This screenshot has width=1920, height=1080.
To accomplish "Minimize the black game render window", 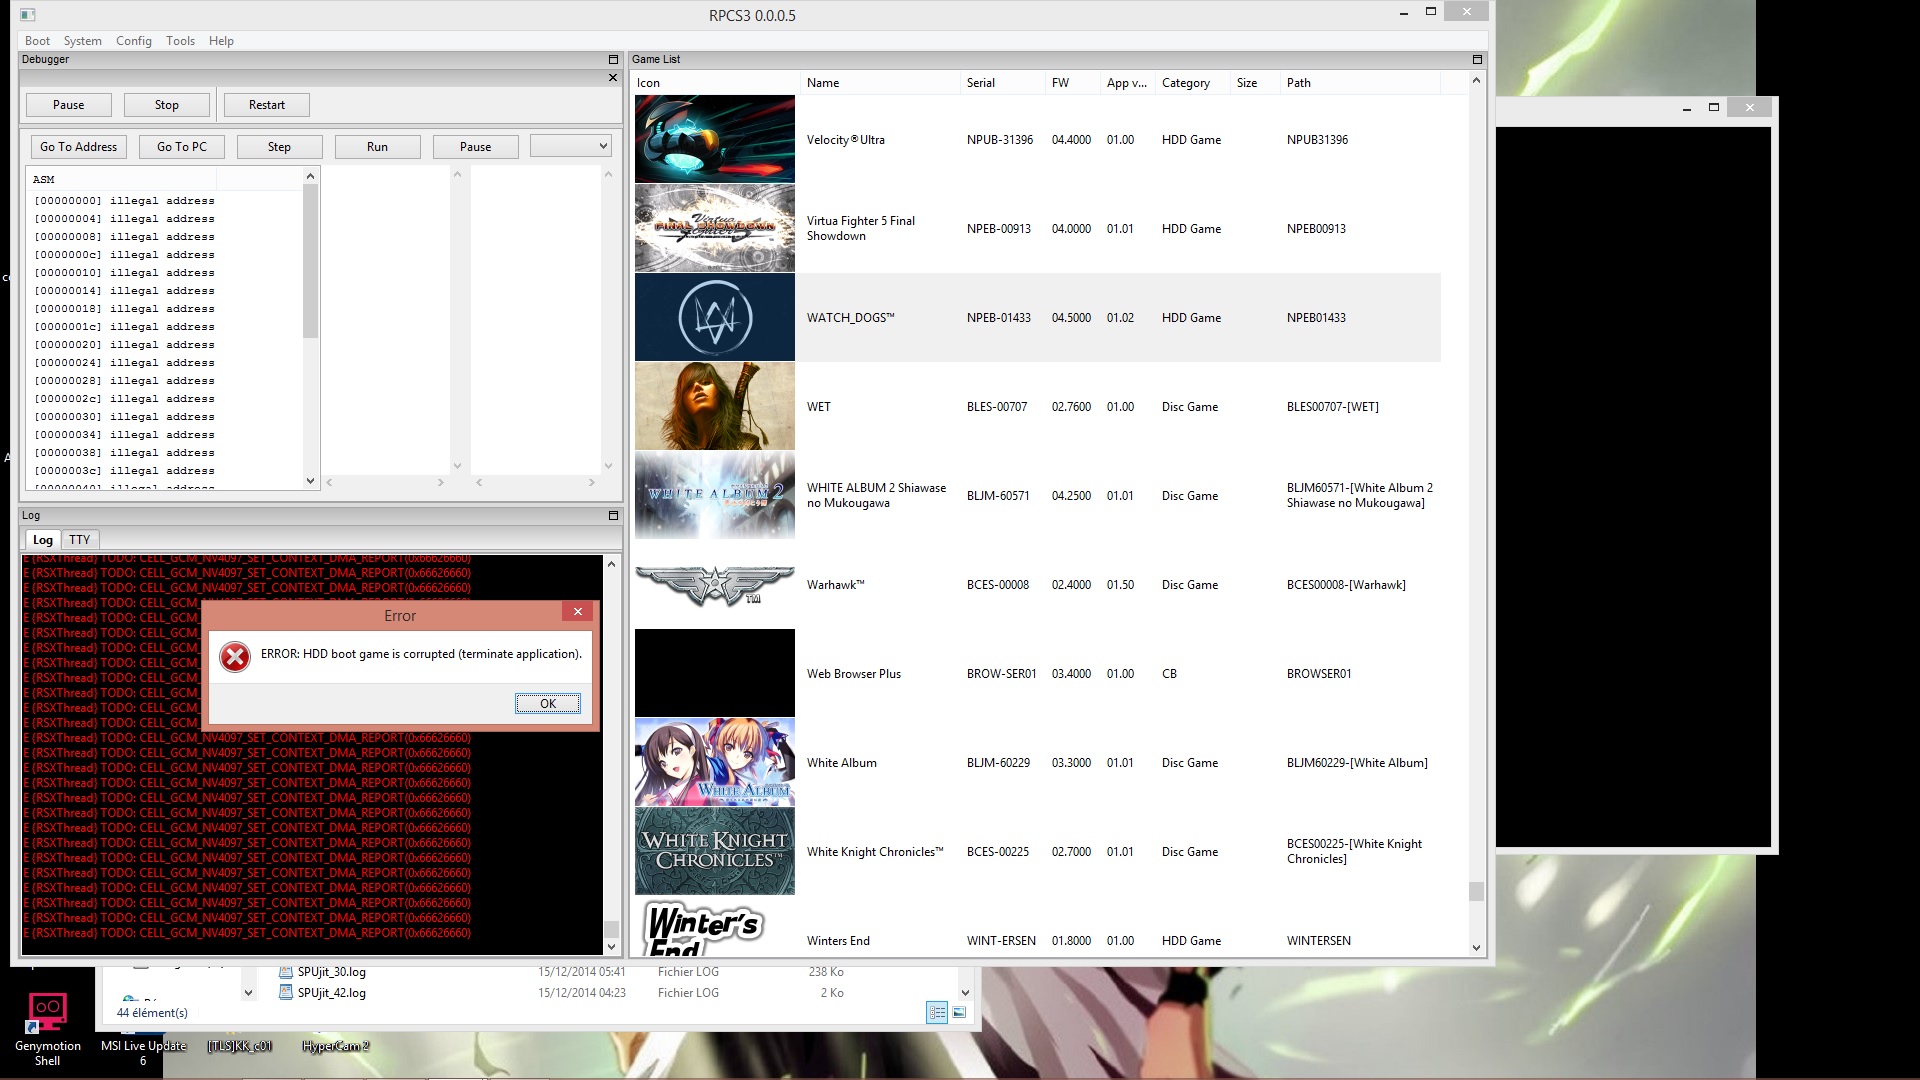I will coord(1687,107).
